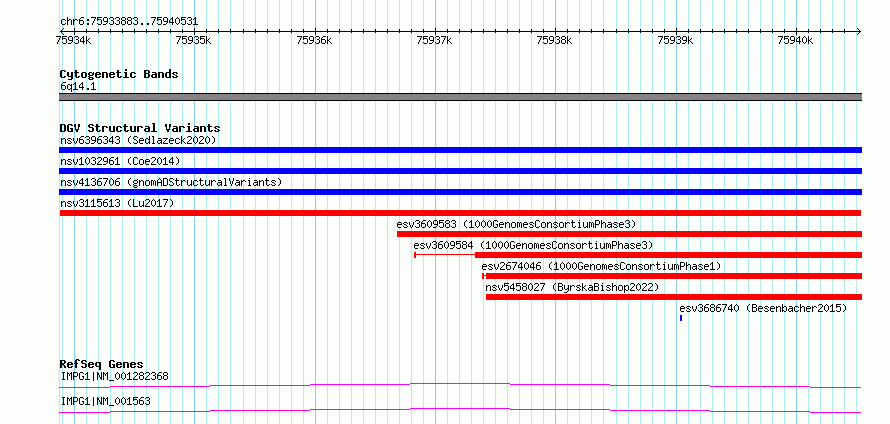Open the IMPG1|NM_001563 transcript label
Image resolution: width=890 pixels, height=424 pixels.
click(x=106, y=402)
